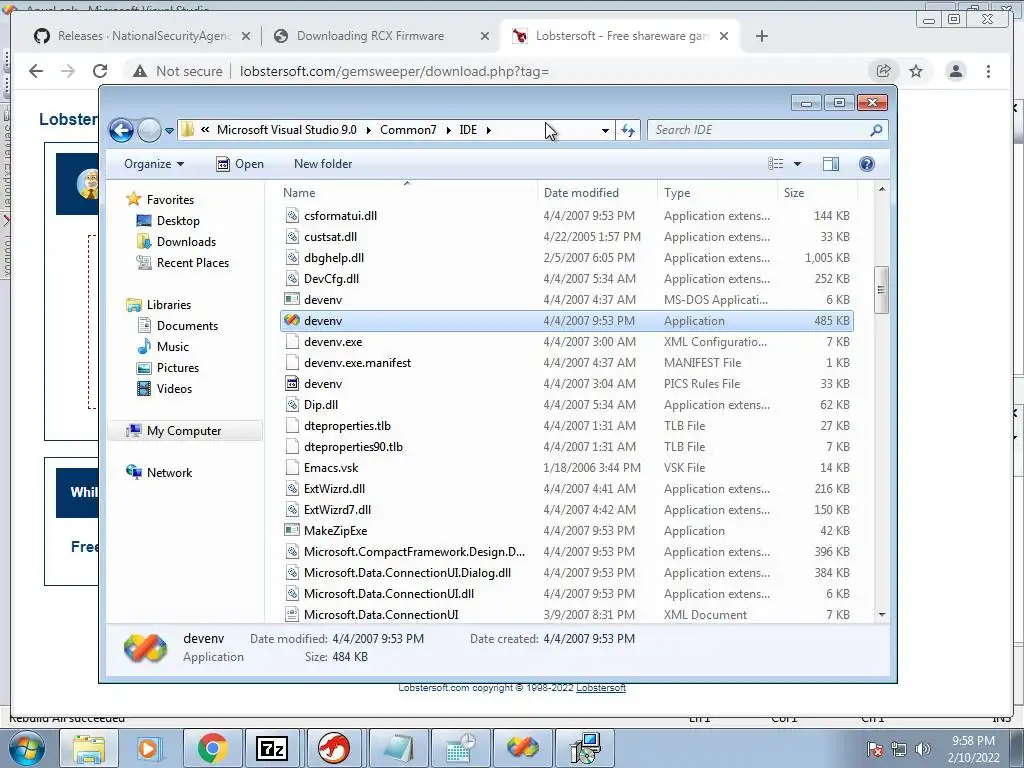
Task: Close Downloading RCX Firmware tab
Action: coord(485,37)
